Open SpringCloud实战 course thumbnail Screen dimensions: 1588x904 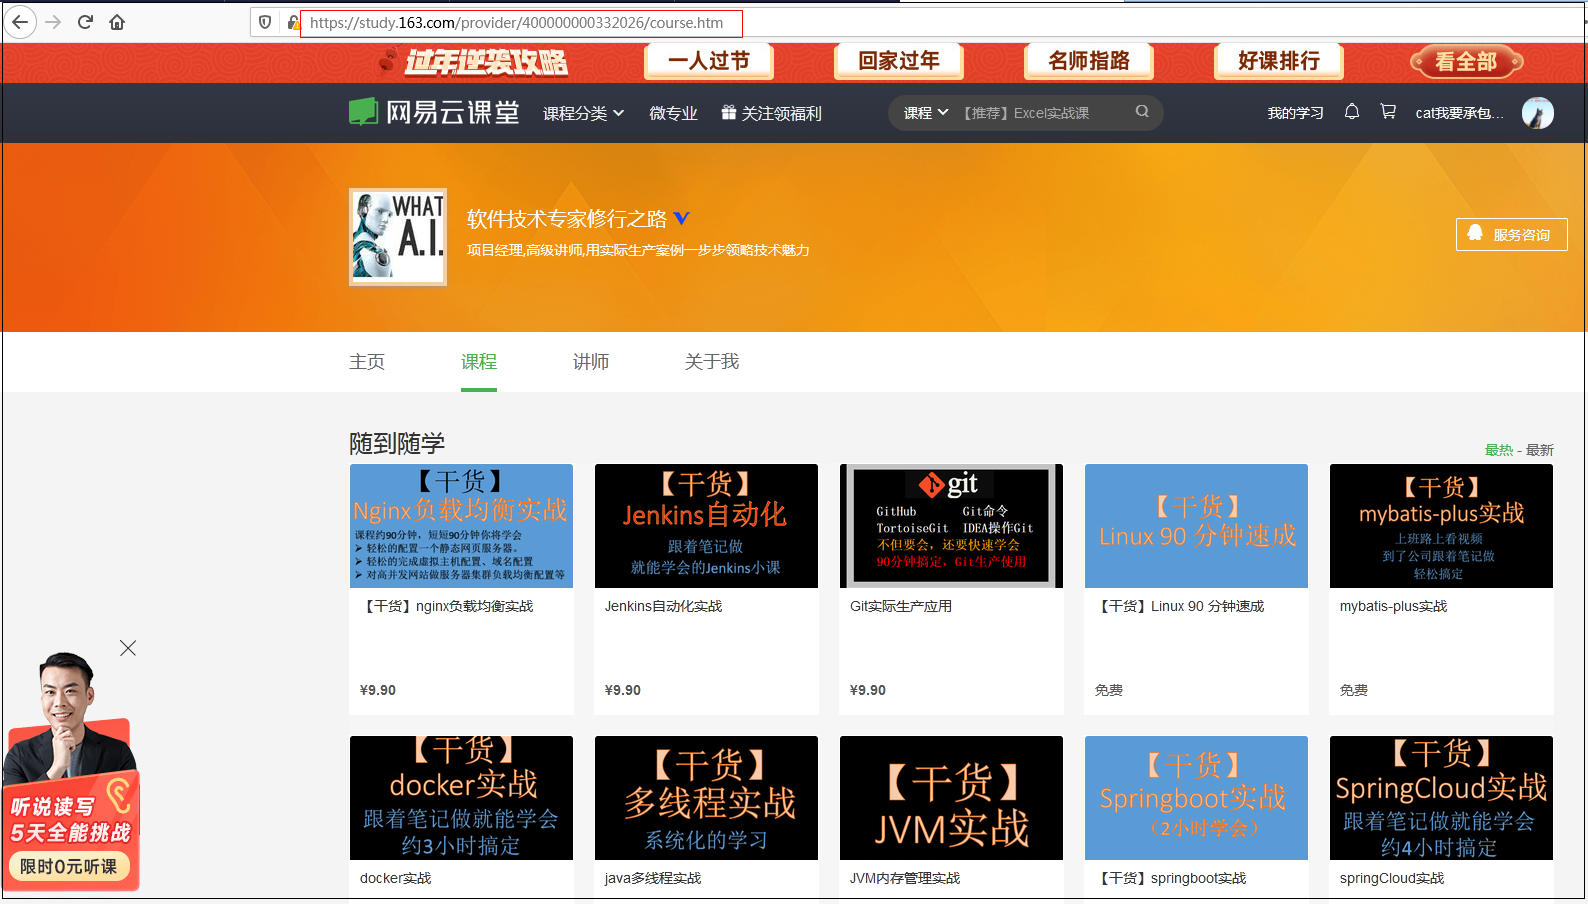[1441, 798]
